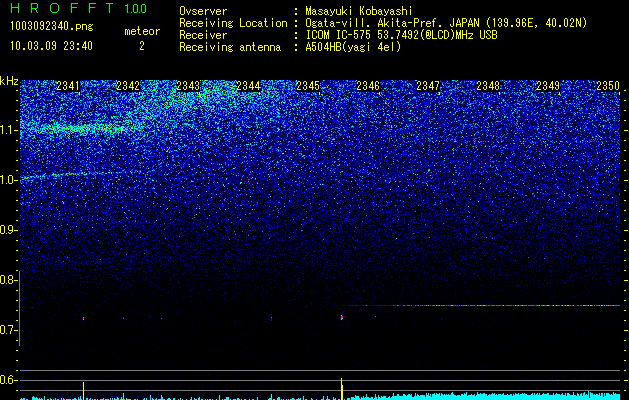Viewport: 629px width, 400px height.
Task: Click the observer name Masayuki Kobayashi
Action: coord(359,11)
